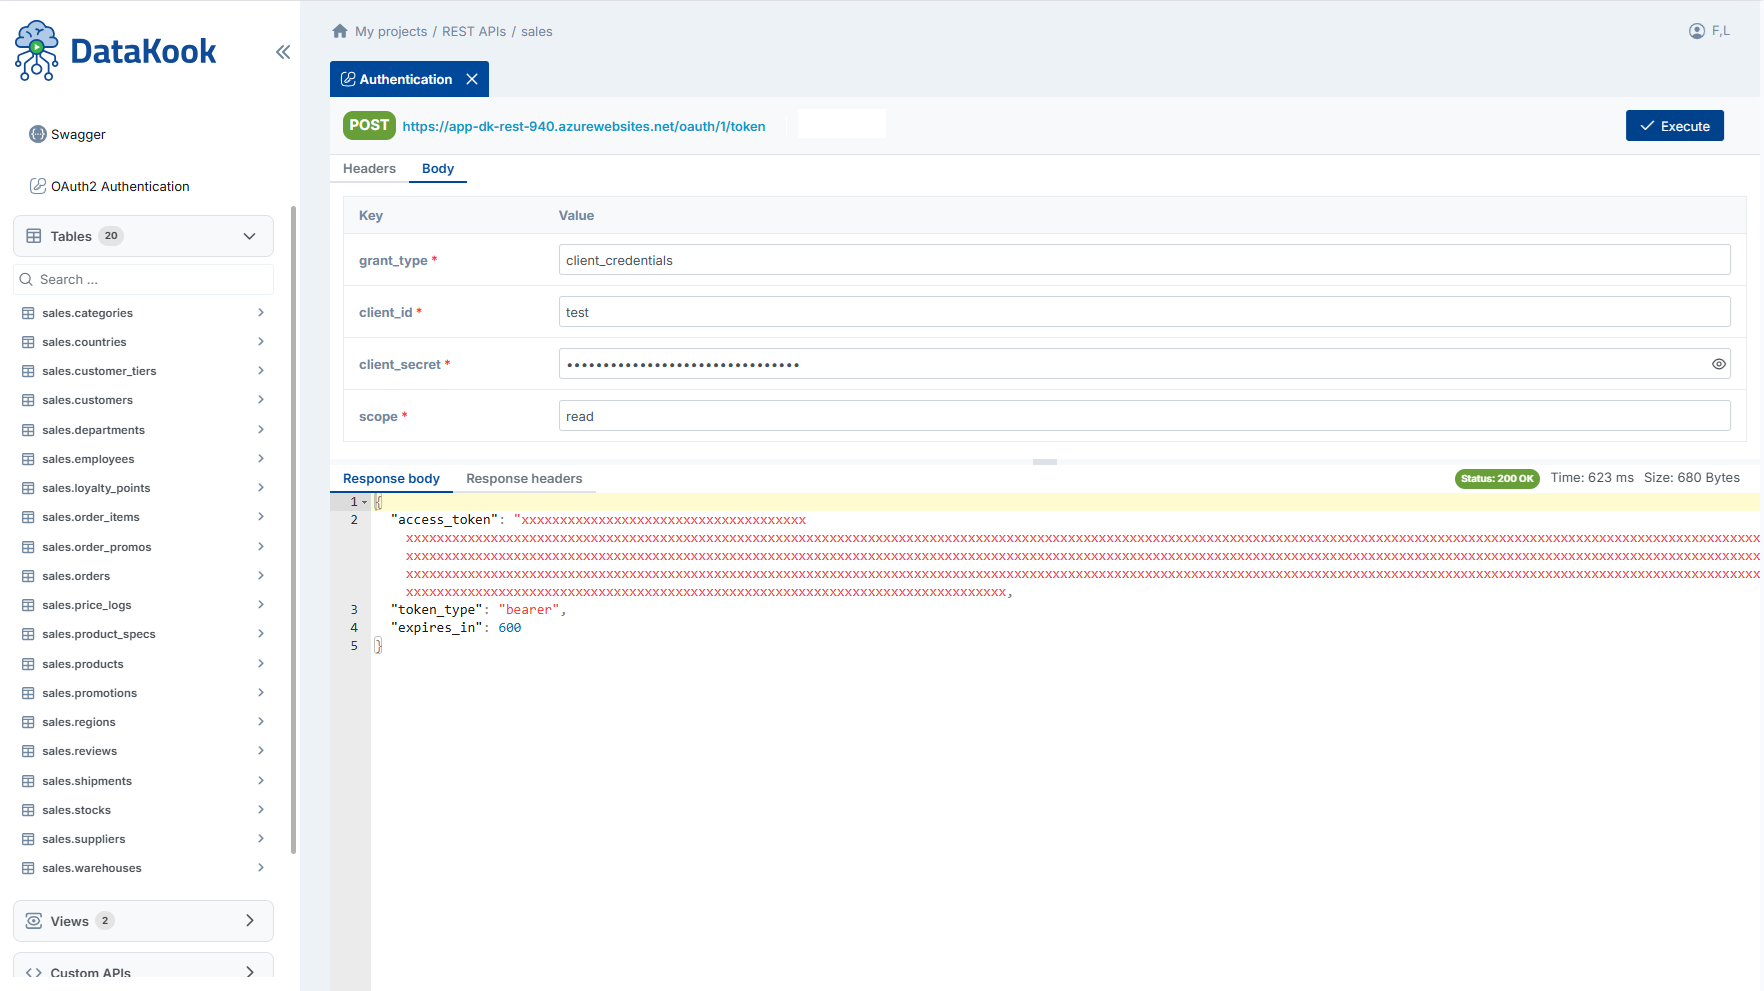Click the client_secret password field
Image resolution: width=1764 pixels, height=991 pixels.
(x=1144, y=364)
